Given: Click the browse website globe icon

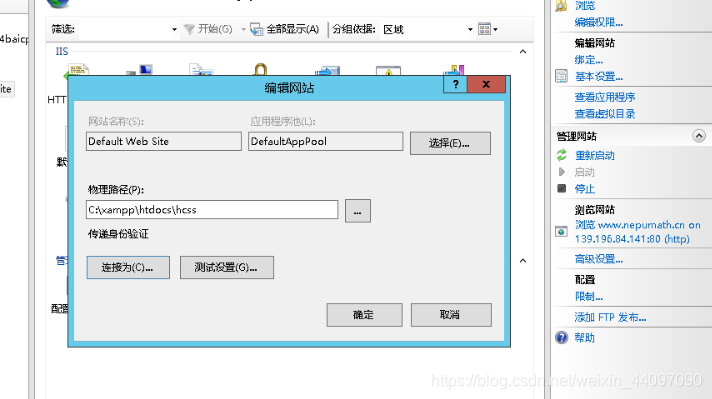Looking at the screenshot, I should pyautogui.click(x=561, y=232).
